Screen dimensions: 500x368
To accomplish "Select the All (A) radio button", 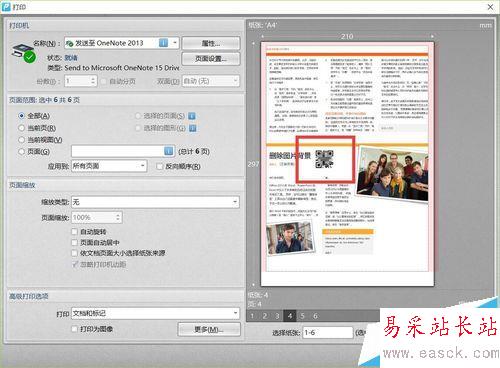I will tap(22, 116).
